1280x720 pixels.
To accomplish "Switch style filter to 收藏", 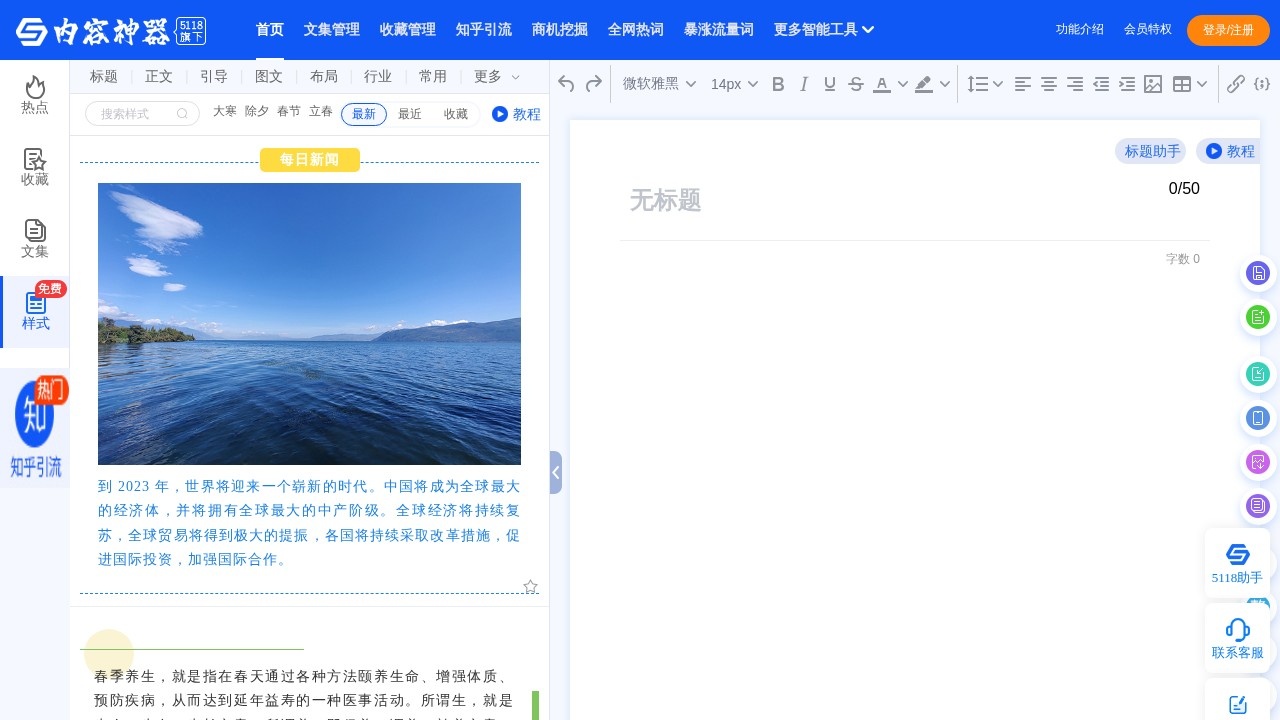I will 455,114.
